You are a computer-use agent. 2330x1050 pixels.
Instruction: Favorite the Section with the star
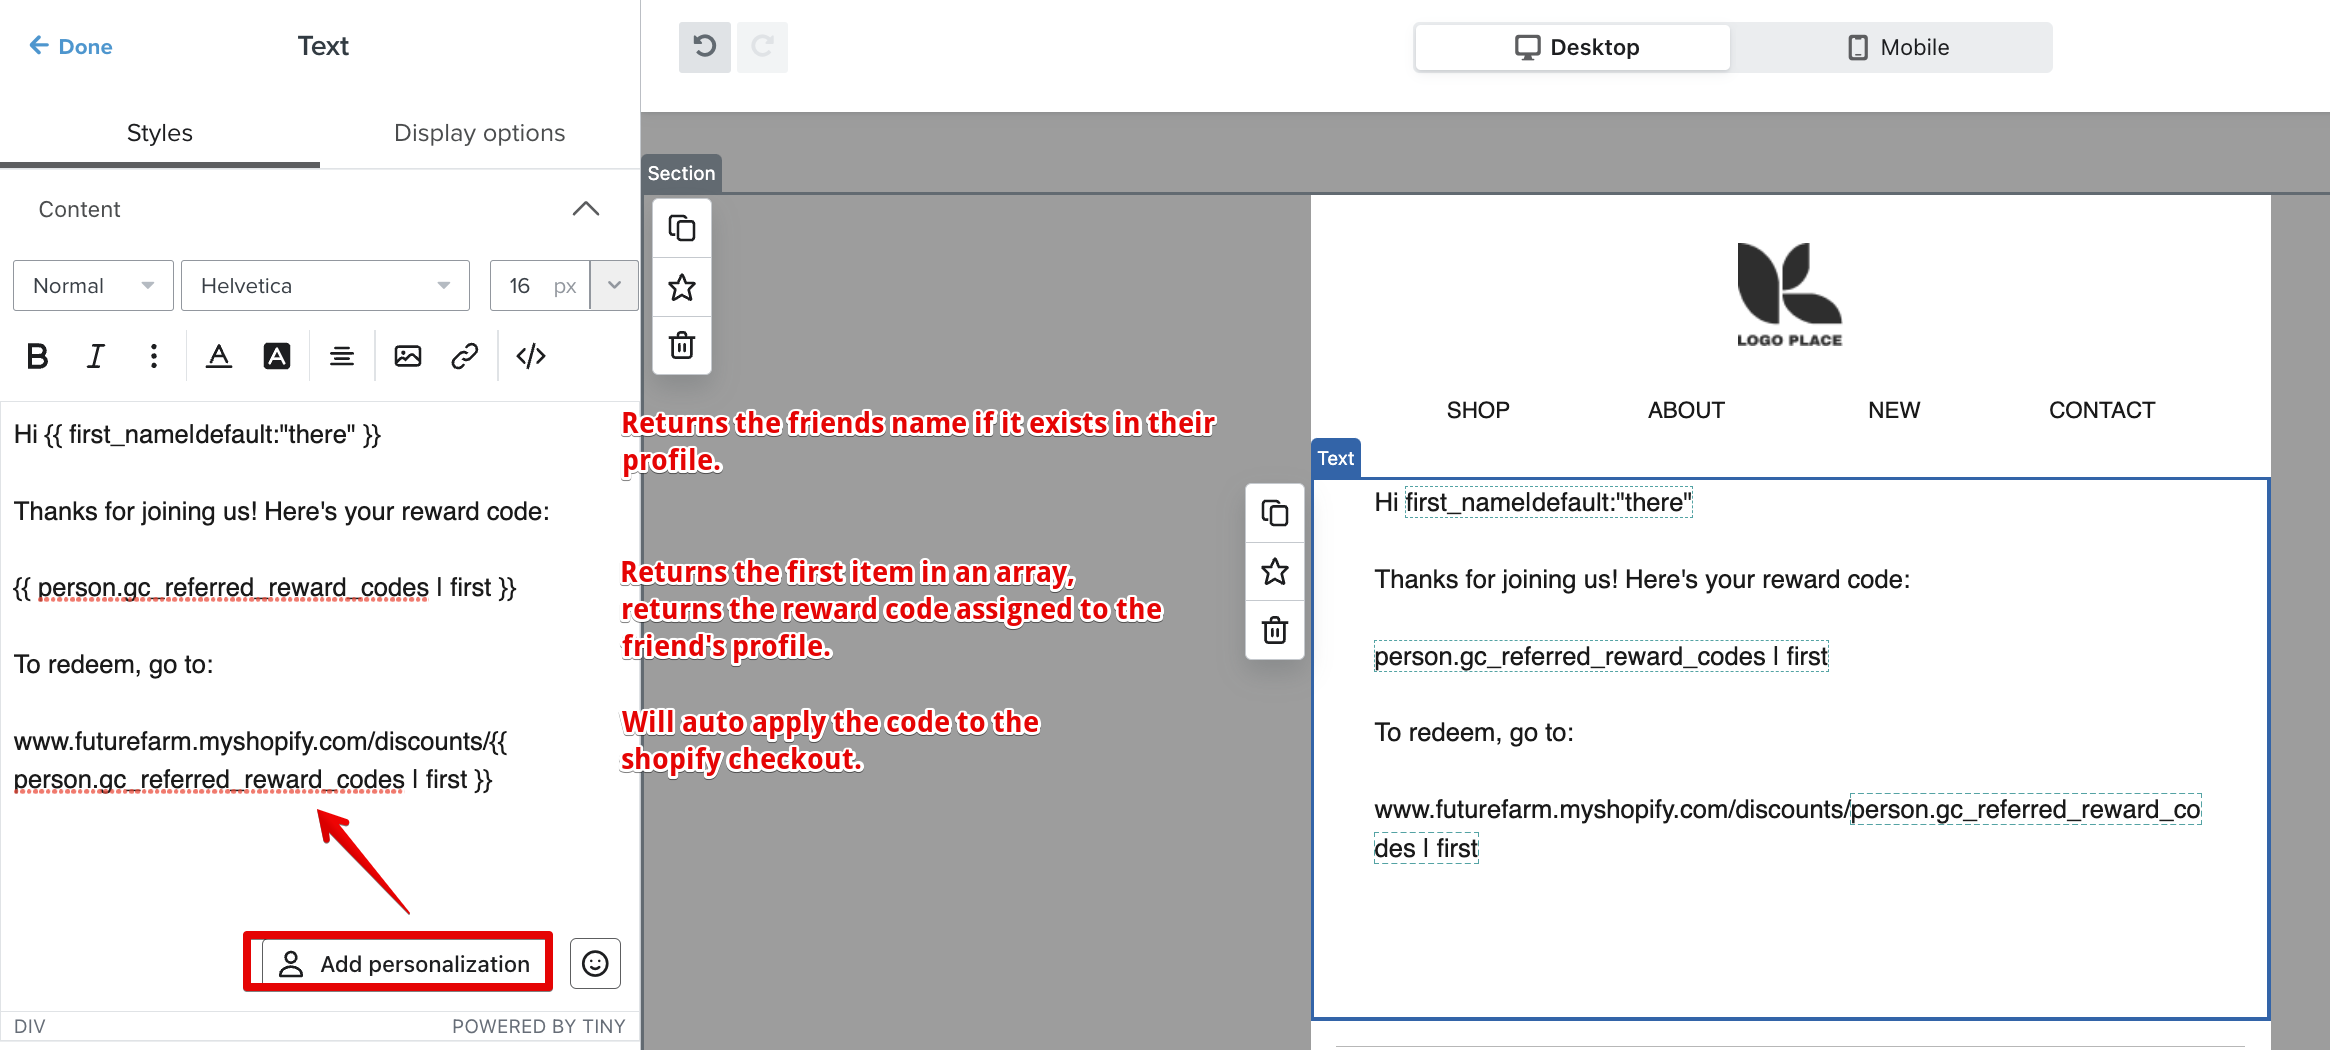point(681,287)
